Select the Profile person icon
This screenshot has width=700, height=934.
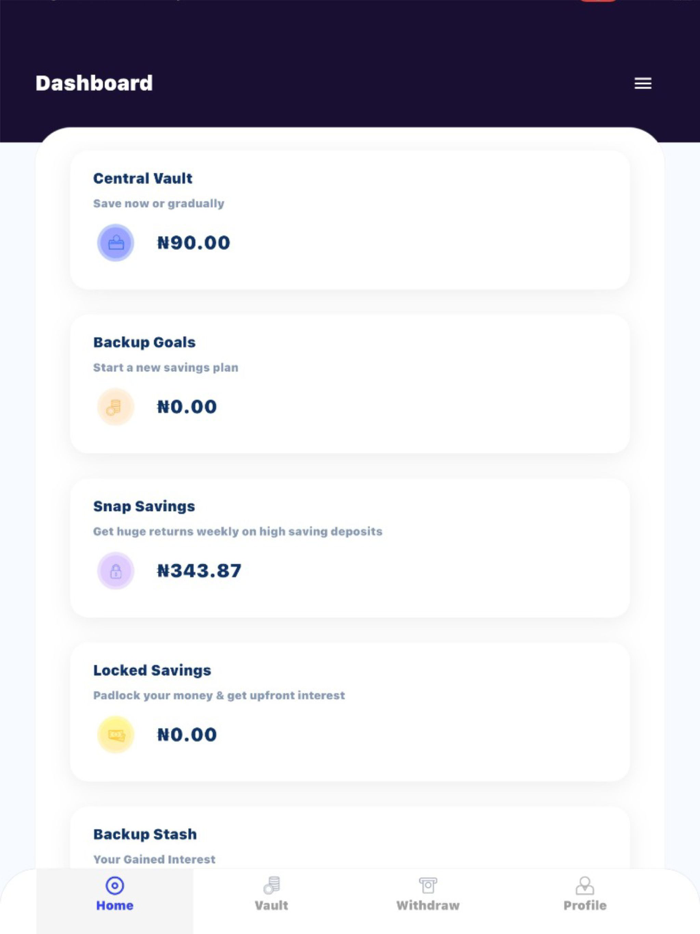pyautogui.click(x=585, y=884)
